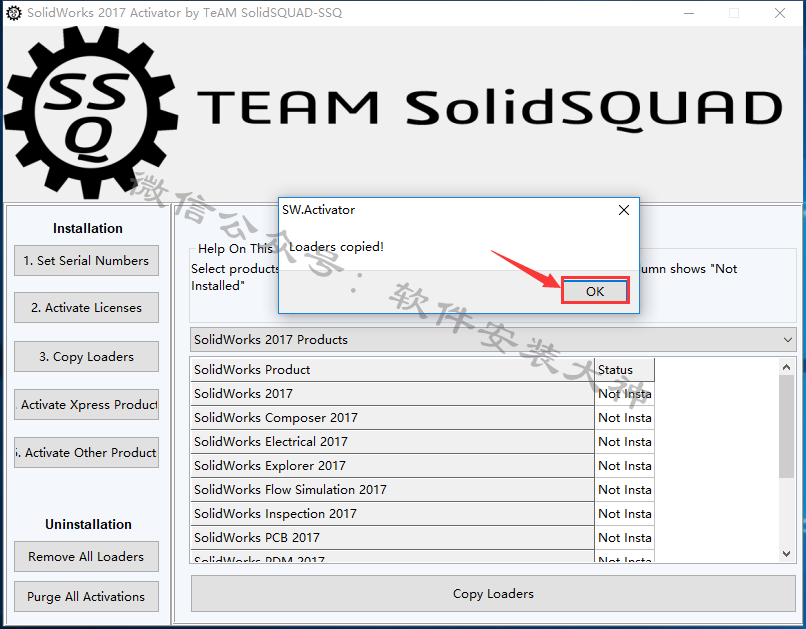Click the product list scroll down arrow
The width and height of the screenshot is (806, 629).
[786, 553]
